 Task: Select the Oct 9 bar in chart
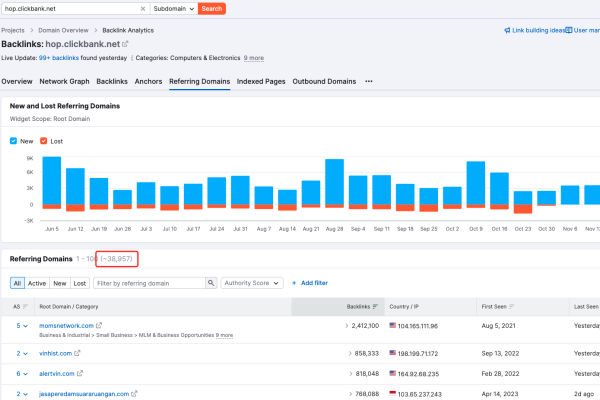click(476, 183)
